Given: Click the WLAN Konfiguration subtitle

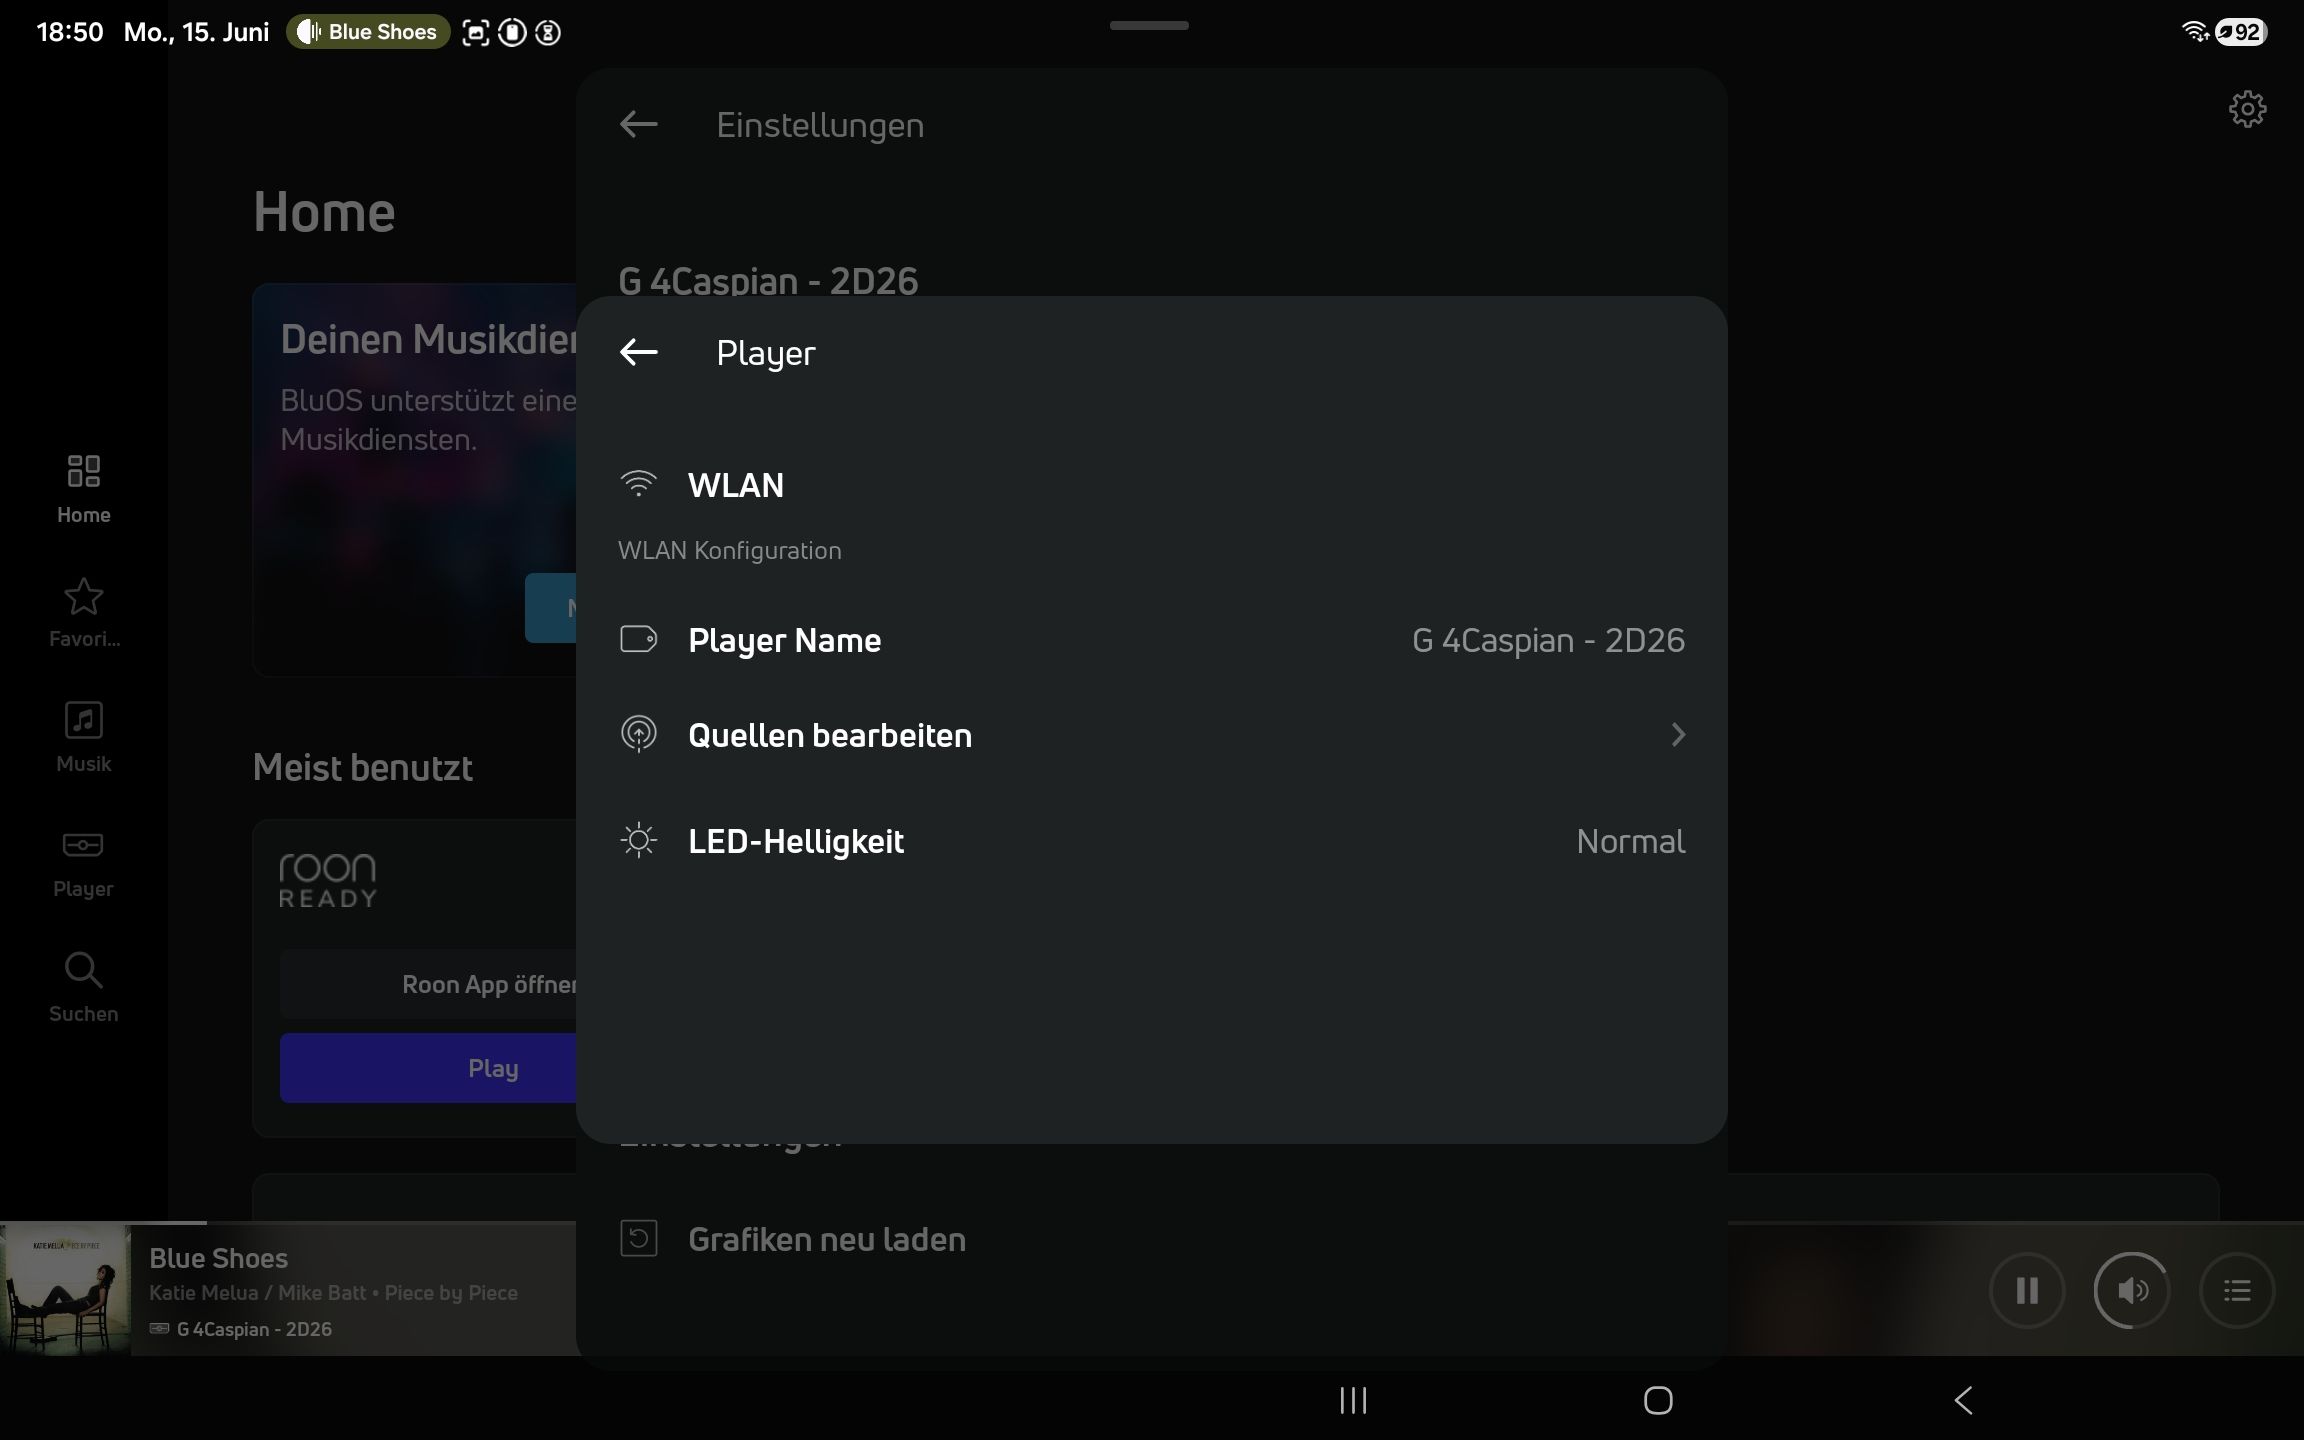Looking at the screenshot, I should (x=730, y=550).
